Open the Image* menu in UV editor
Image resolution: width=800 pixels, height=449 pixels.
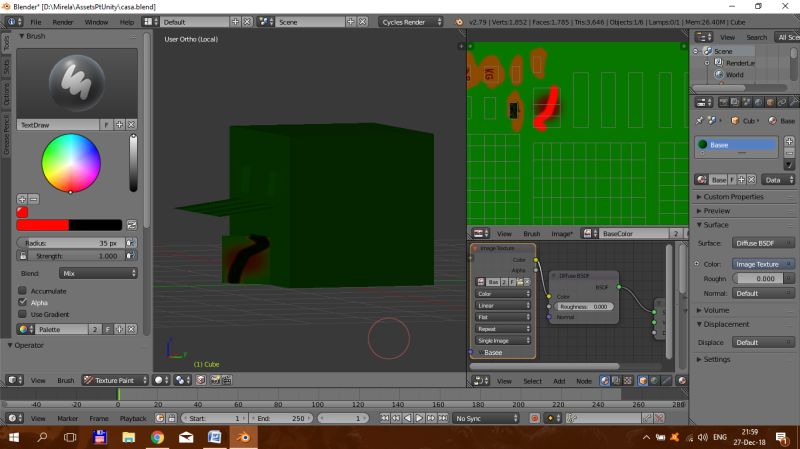[562, 234]
